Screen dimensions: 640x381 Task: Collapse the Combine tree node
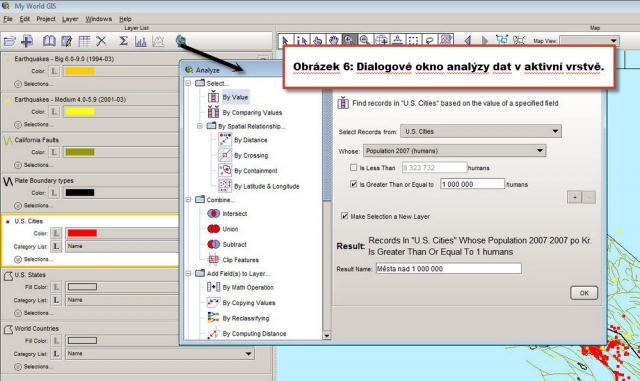pos(189,200)
